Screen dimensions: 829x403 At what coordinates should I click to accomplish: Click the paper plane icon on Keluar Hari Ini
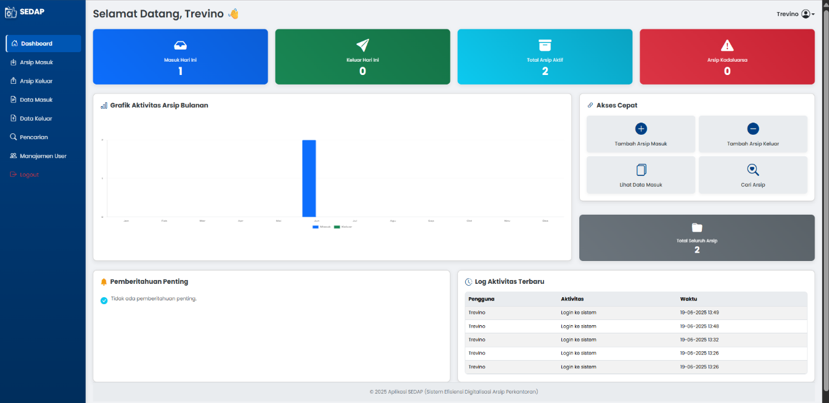coord(363,45)
